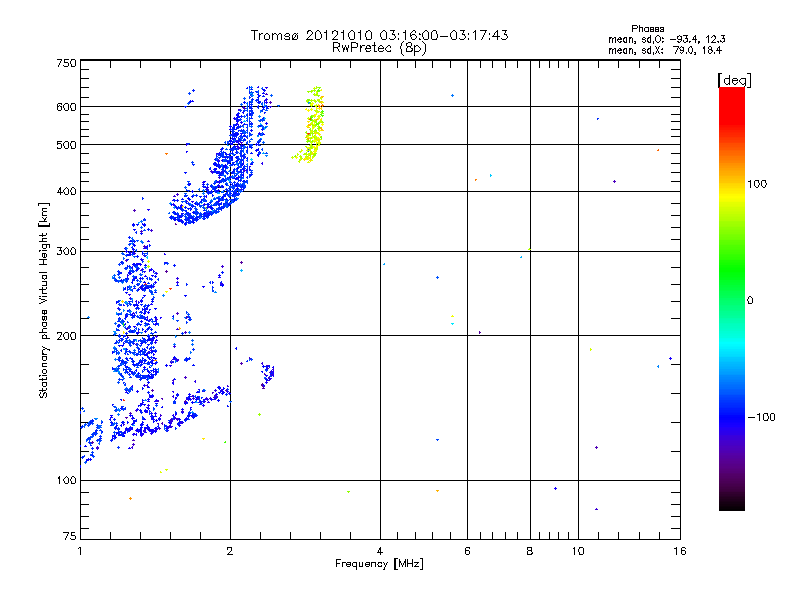
Task: Click the "Phases" header text
Action: (x=647, y=29)
